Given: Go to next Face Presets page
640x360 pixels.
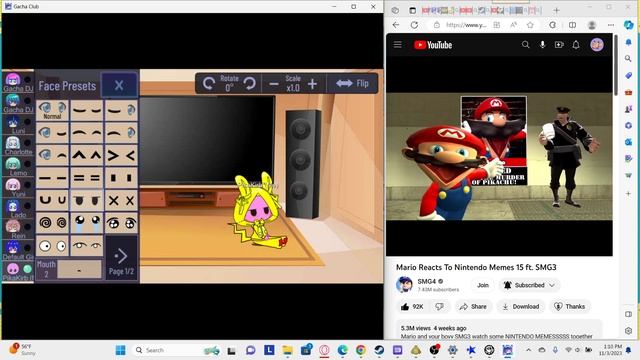Looking at the screenshot, I should tap(121, 259).
